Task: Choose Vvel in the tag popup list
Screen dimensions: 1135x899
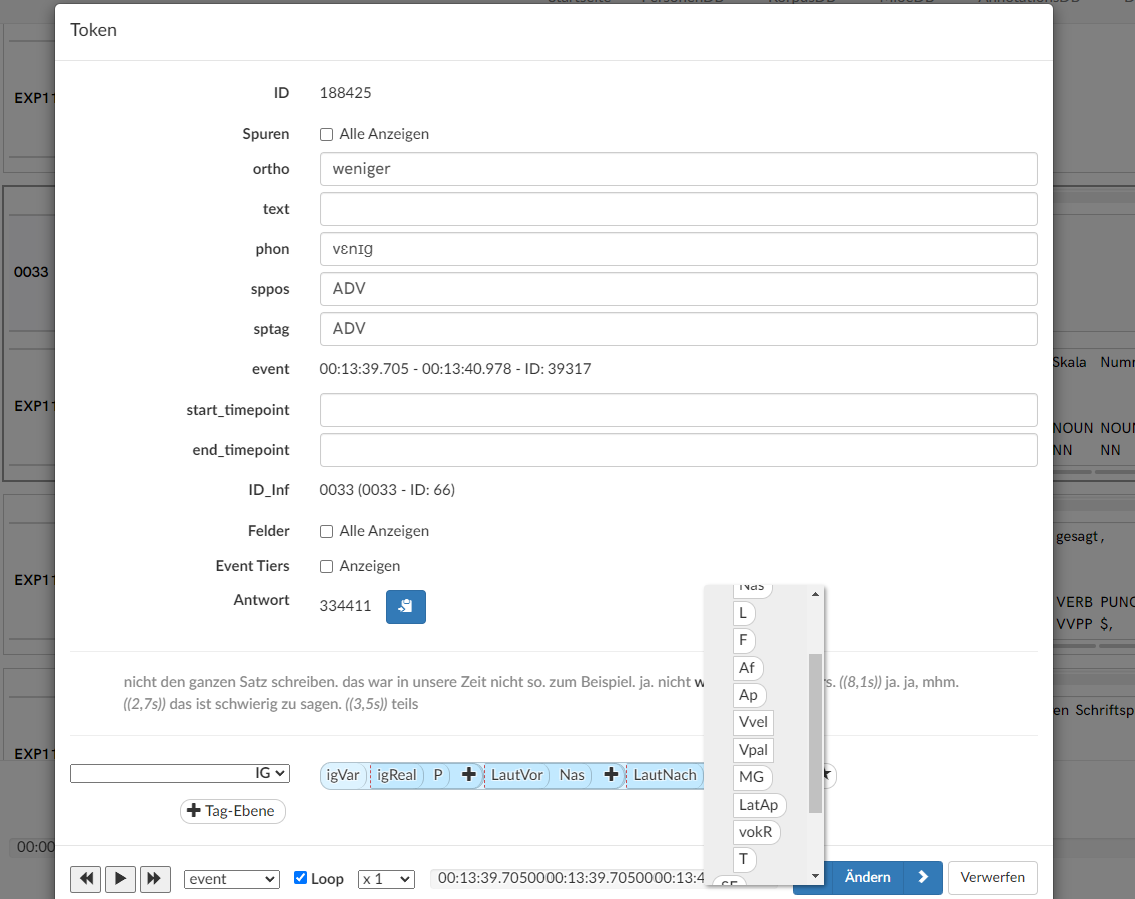Action: tap(754, 722)
